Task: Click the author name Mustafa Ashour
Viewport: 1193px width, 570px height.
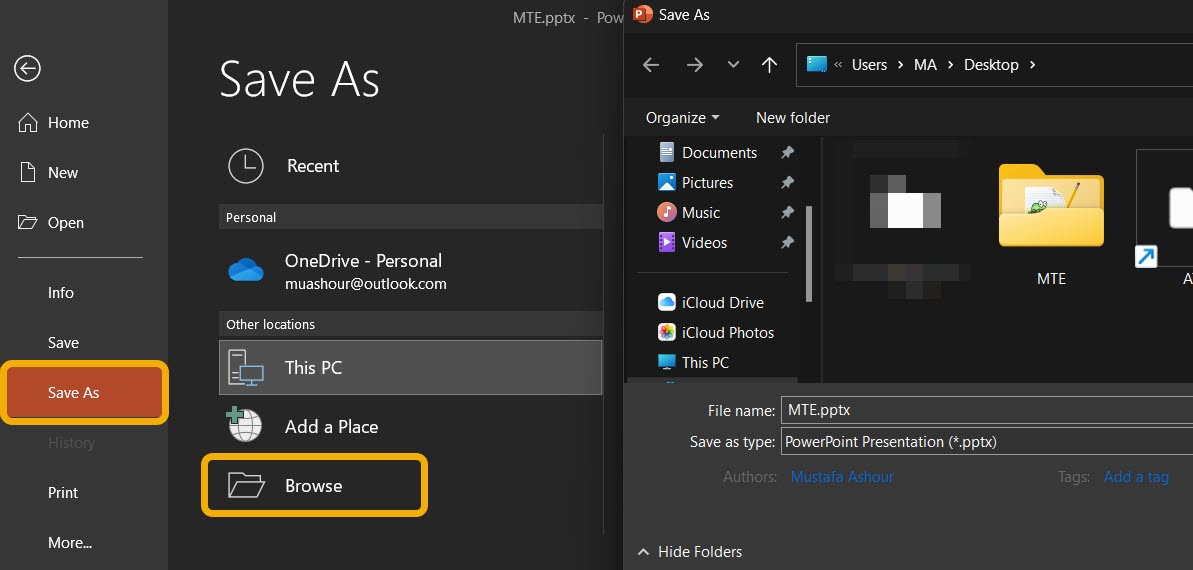Action: (x=842, y=477)
